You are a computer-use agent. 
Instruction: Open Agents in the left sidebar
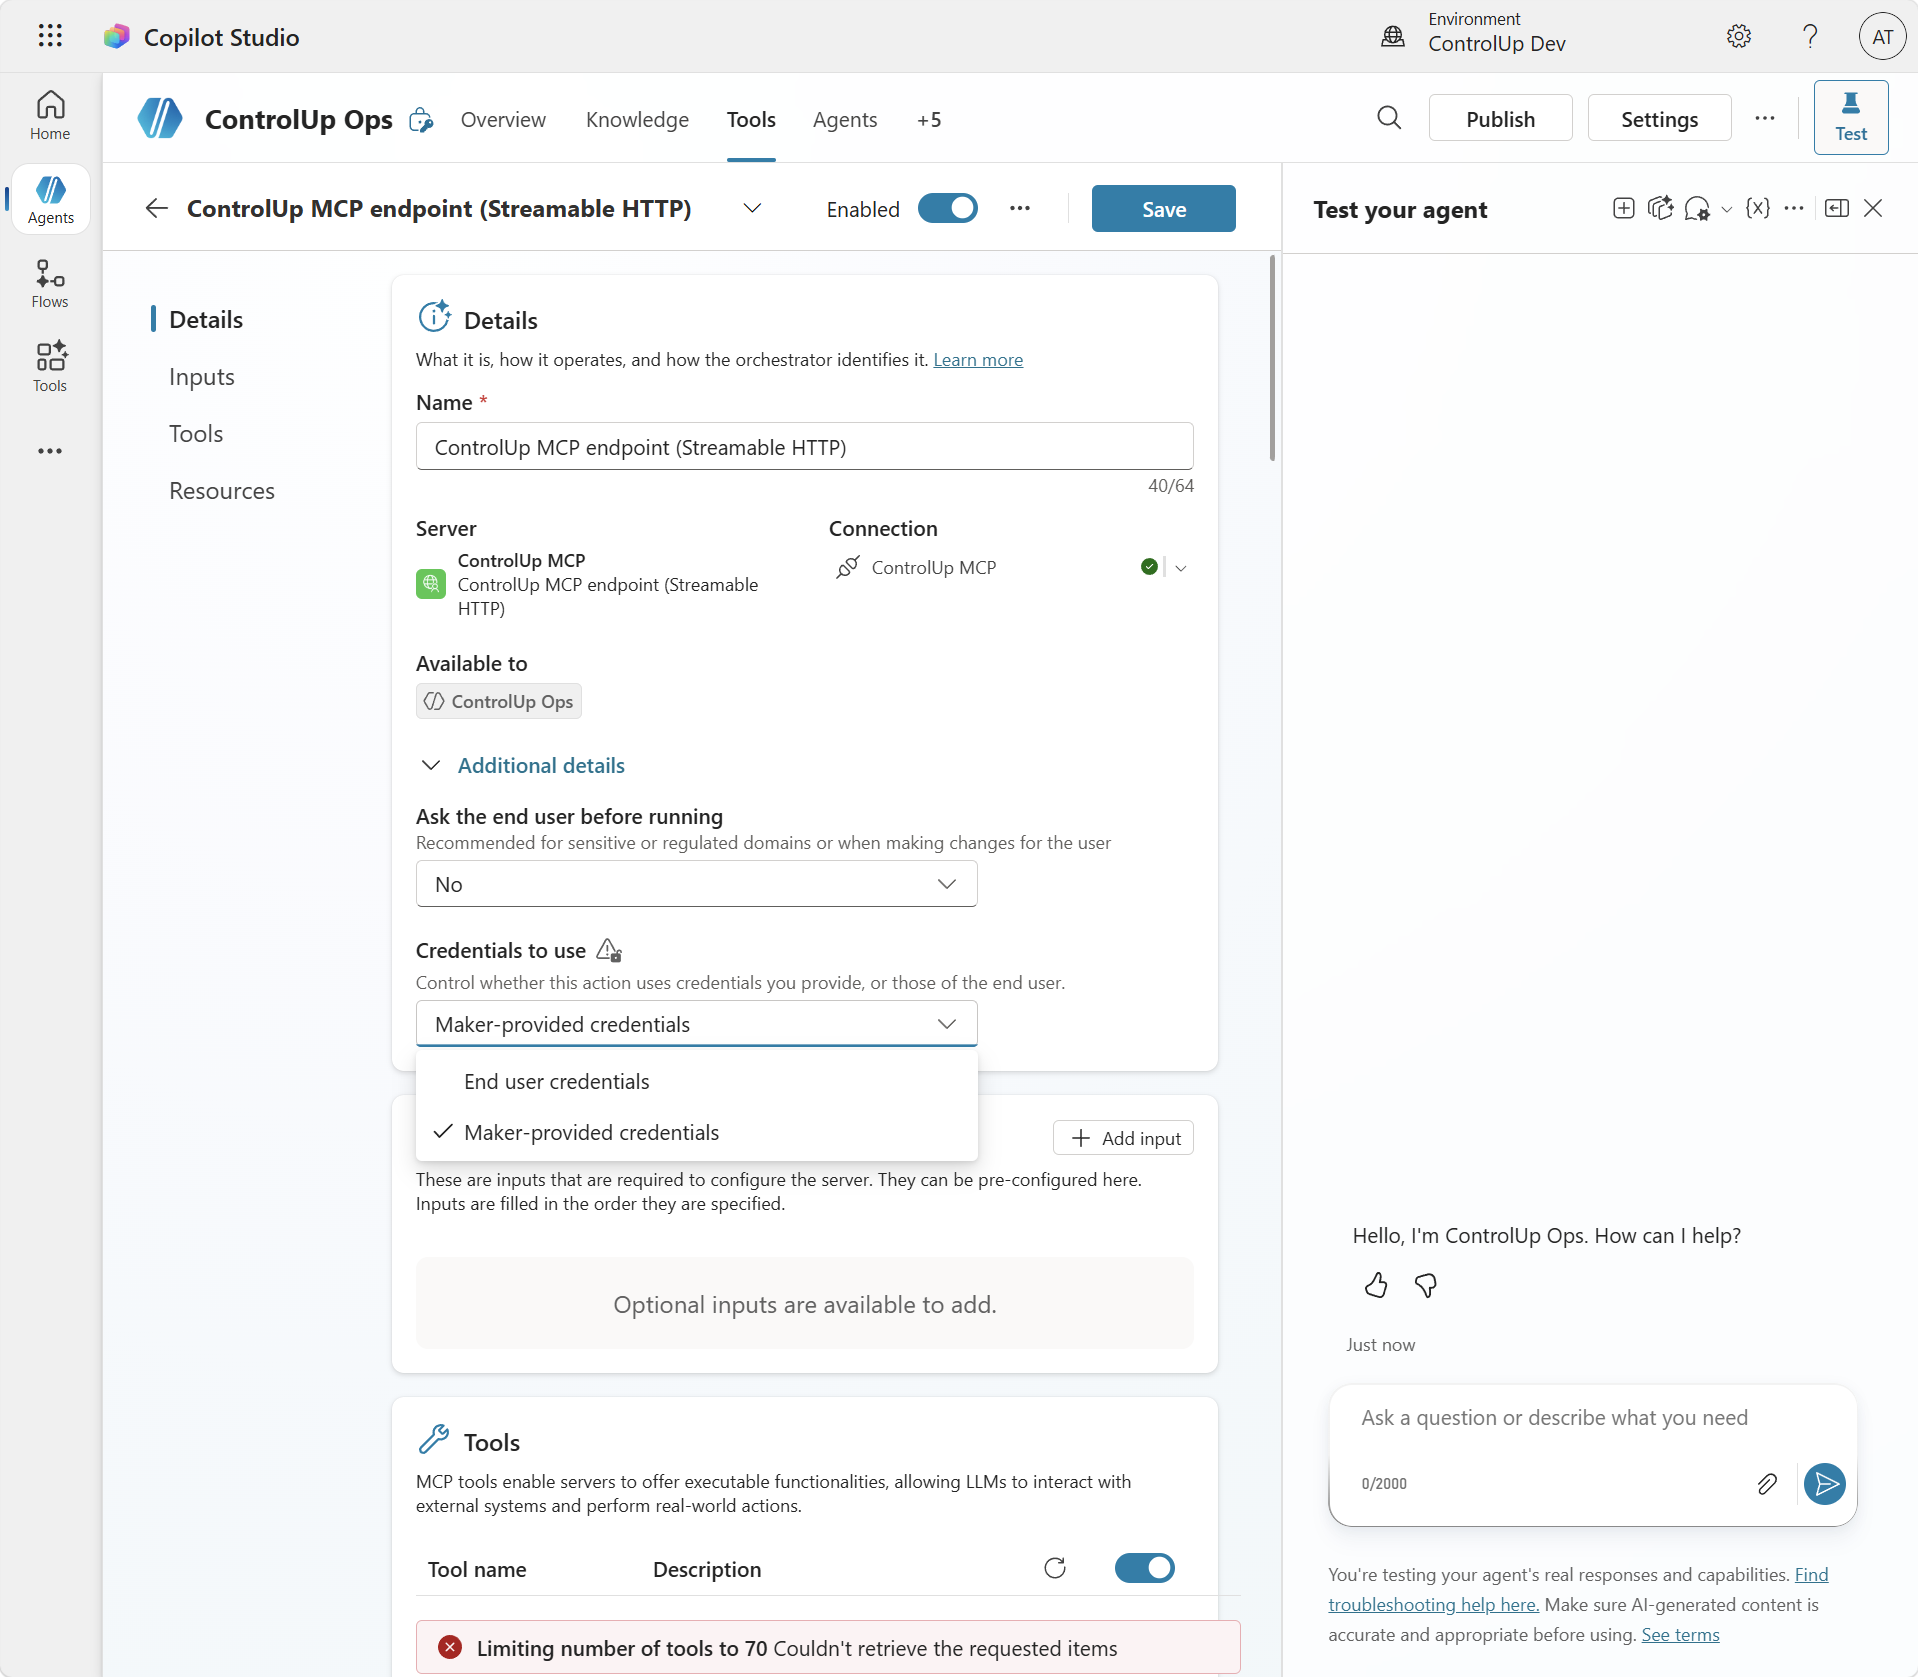pyautogui.click(x=50, y=200)
